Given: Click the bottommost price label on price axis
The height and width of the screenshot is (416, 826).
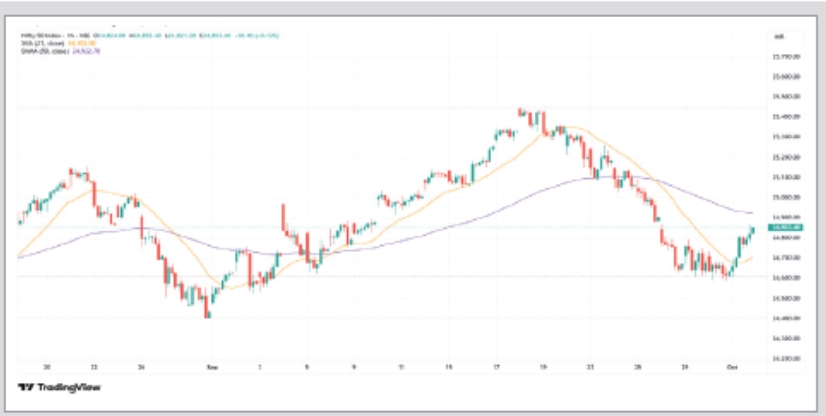Looking at the screenshot, I should [x=783, y=357].
